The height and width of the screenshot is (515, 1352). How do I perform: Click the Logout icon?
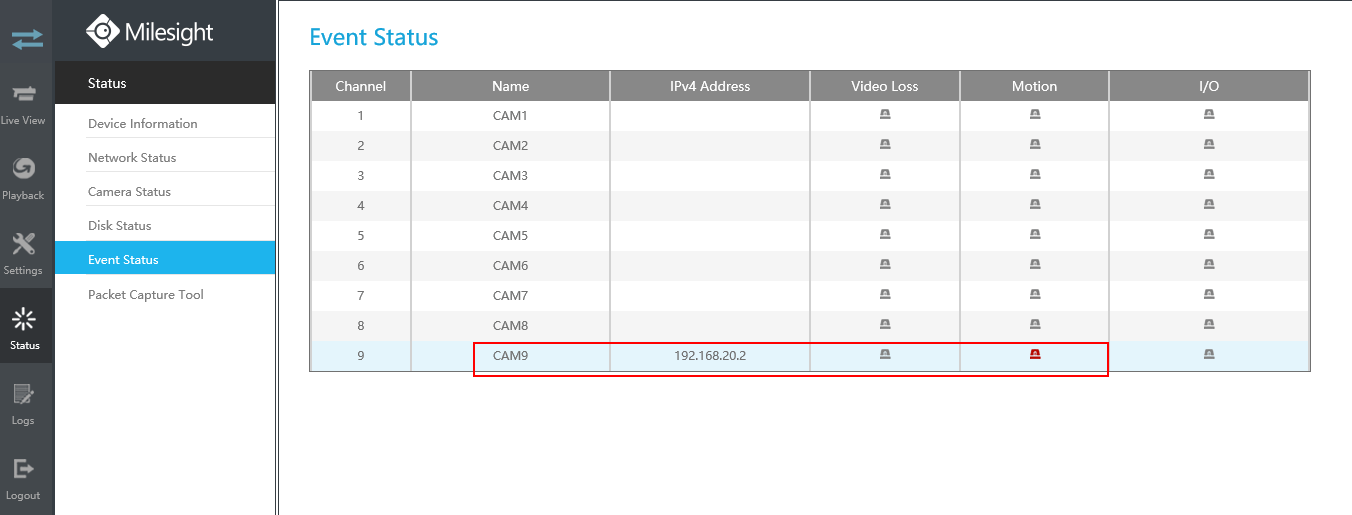click(x=24, y=470)
